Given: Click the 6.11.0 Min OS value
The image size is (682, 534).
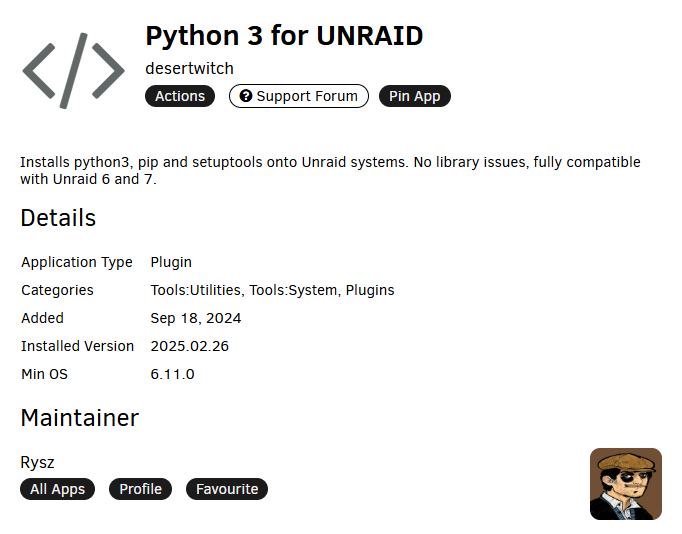Looking at the screenshot, I should (172, 374).
